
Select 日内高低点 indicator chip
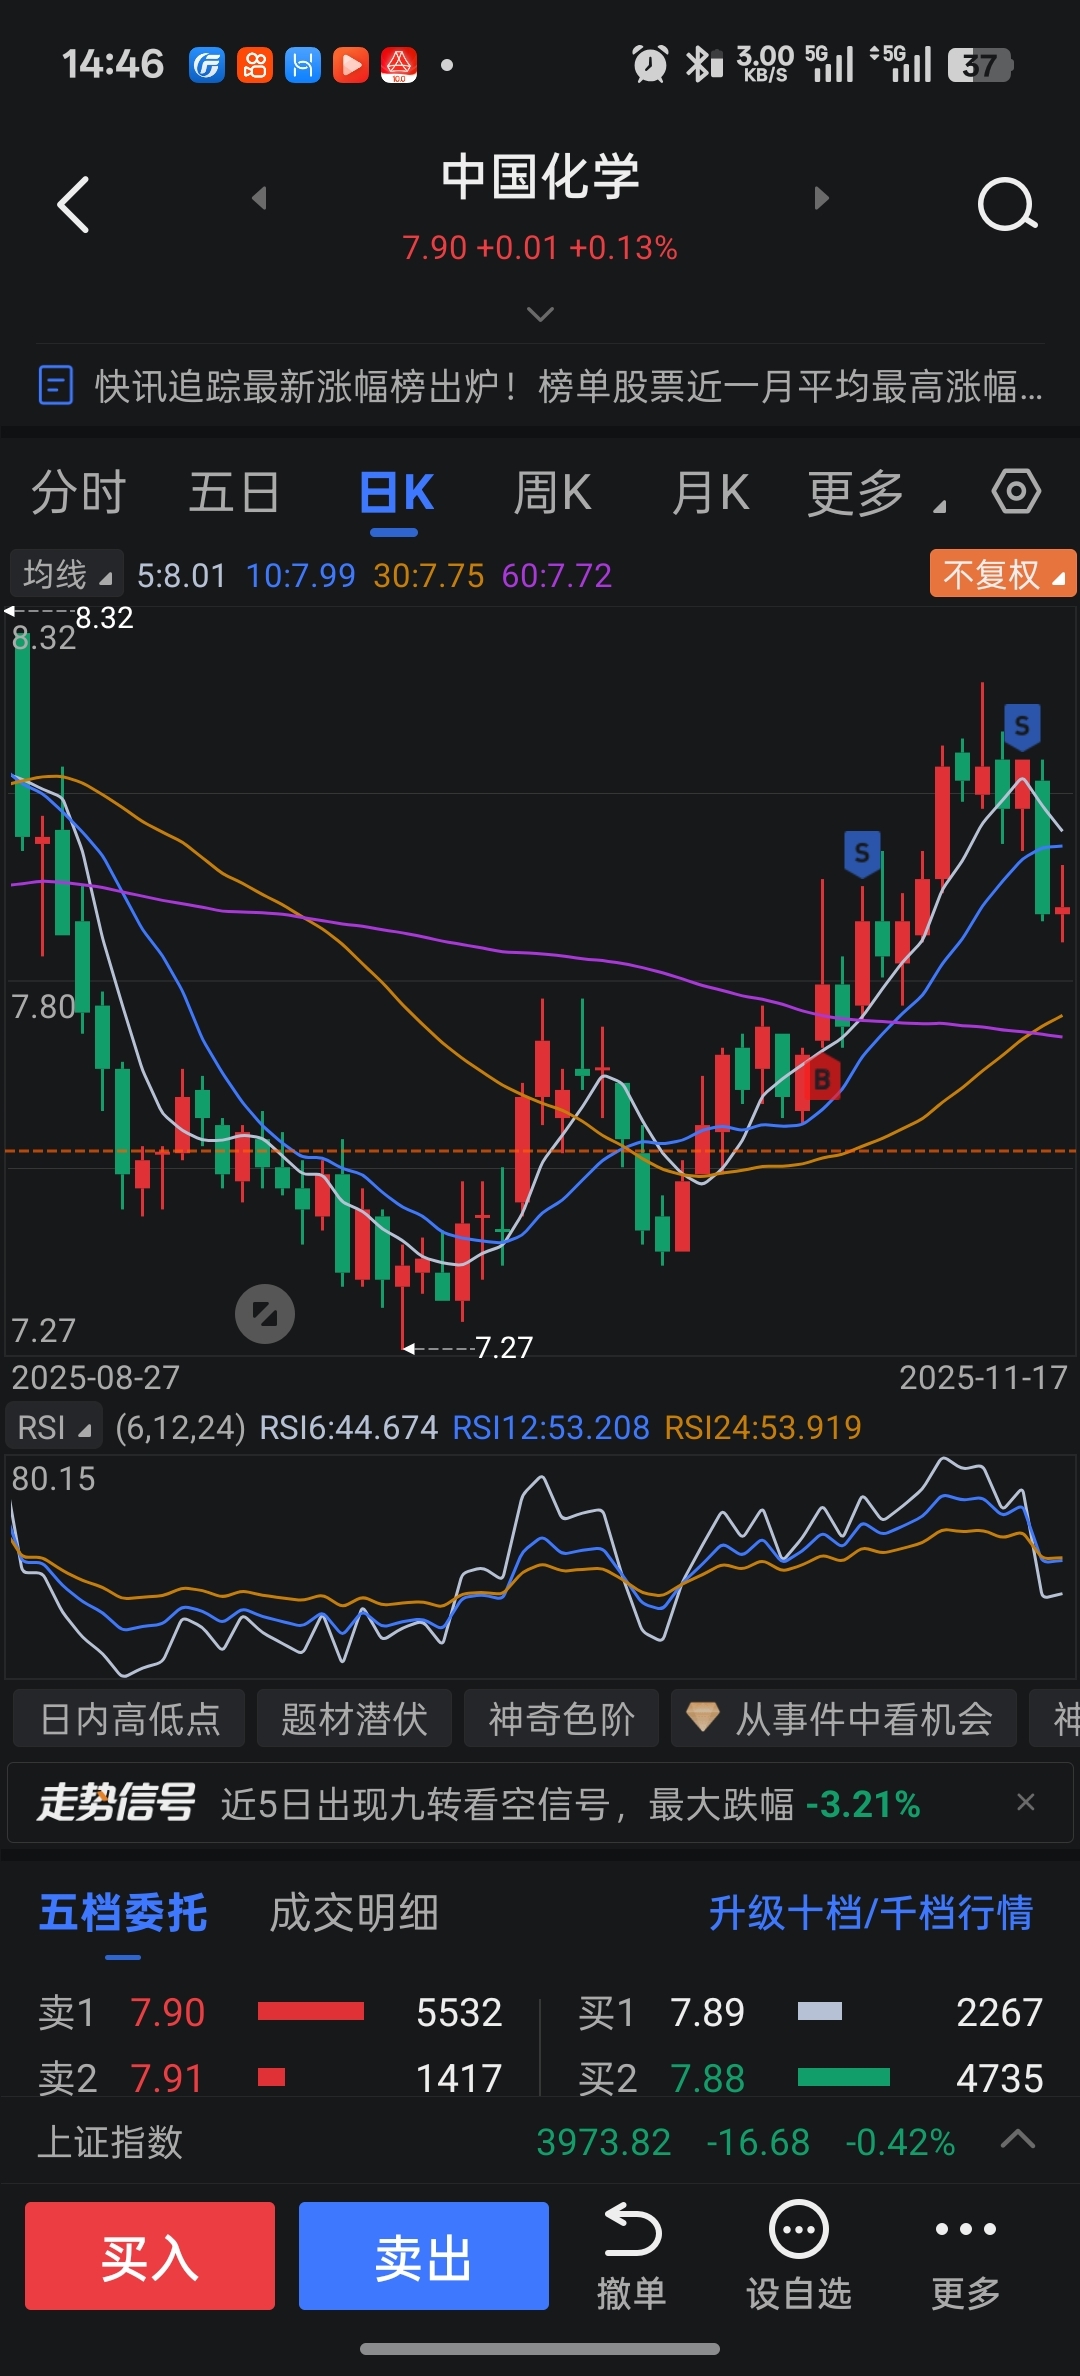[129, 1718]
